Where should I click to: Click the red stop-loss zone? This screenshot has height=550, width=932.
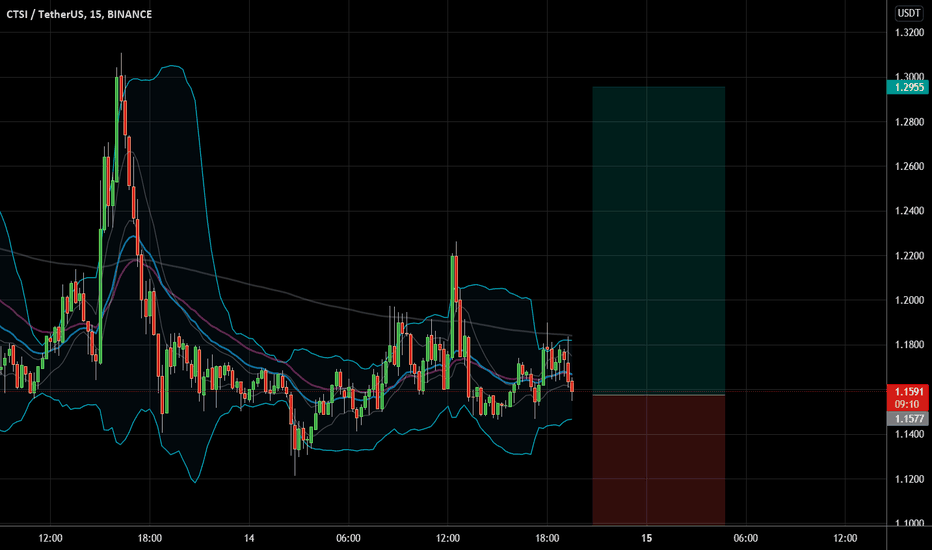[x=659, y=460]
